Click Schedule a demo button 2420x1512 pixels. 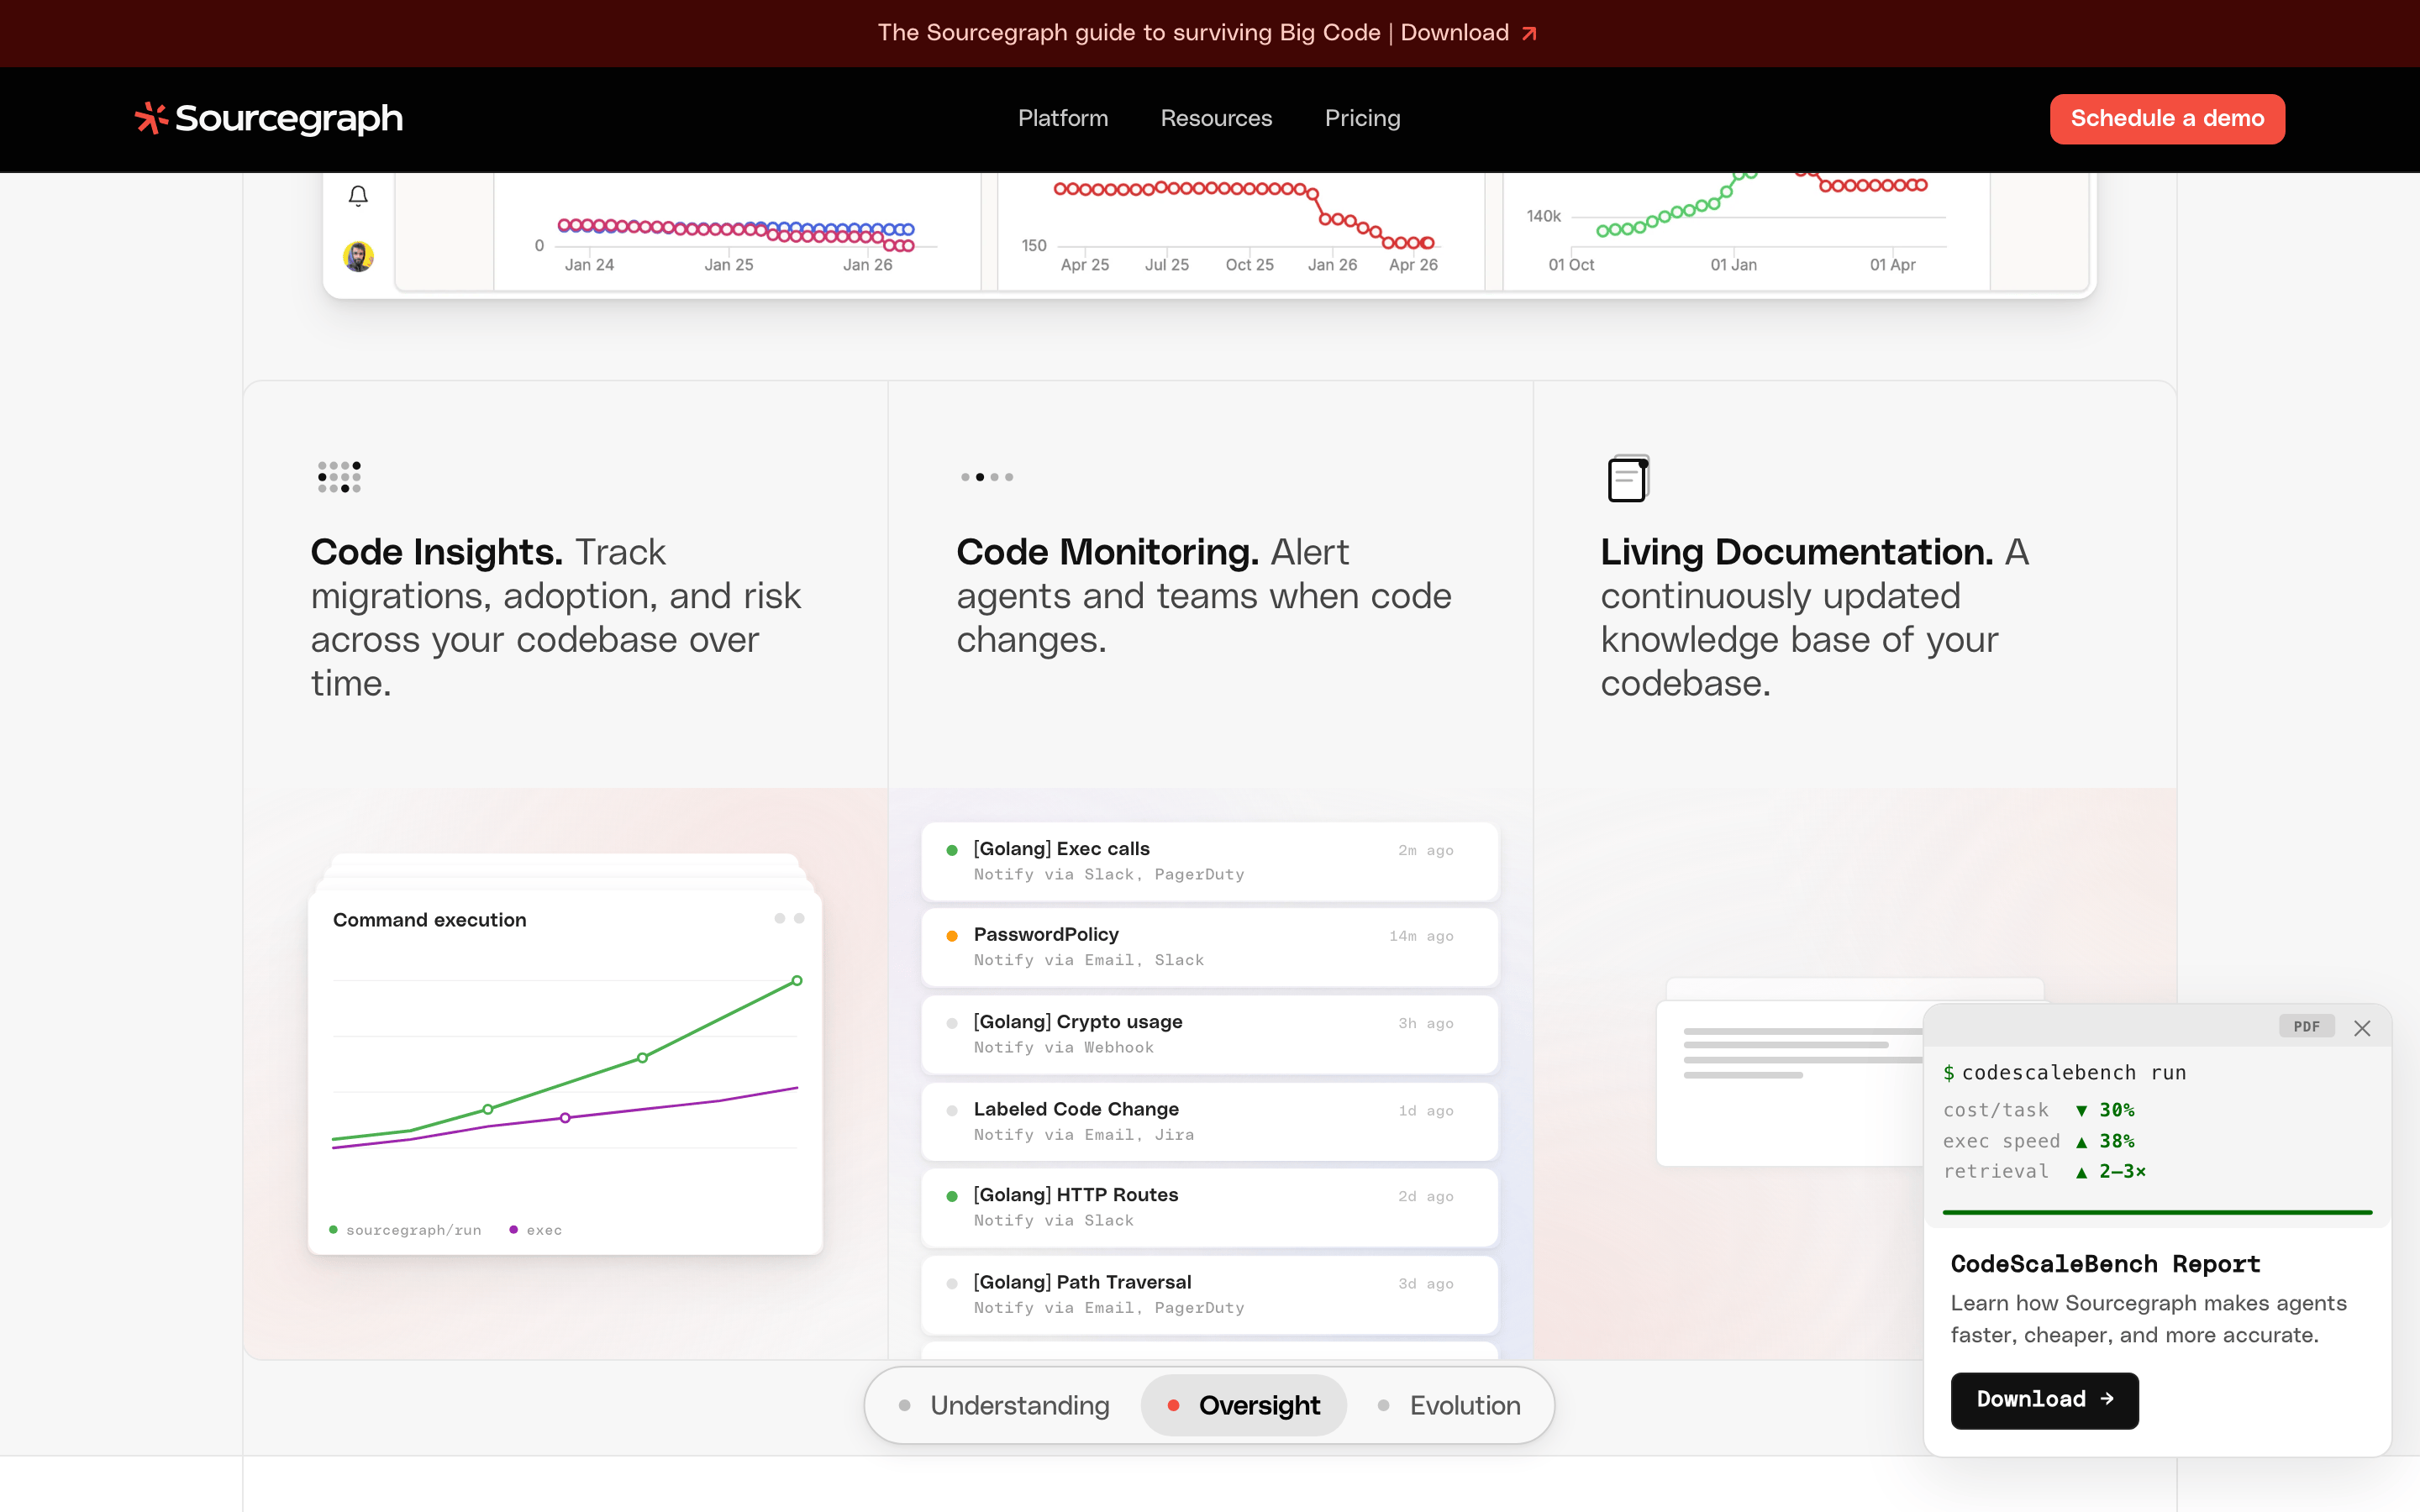pos(2167,118)
